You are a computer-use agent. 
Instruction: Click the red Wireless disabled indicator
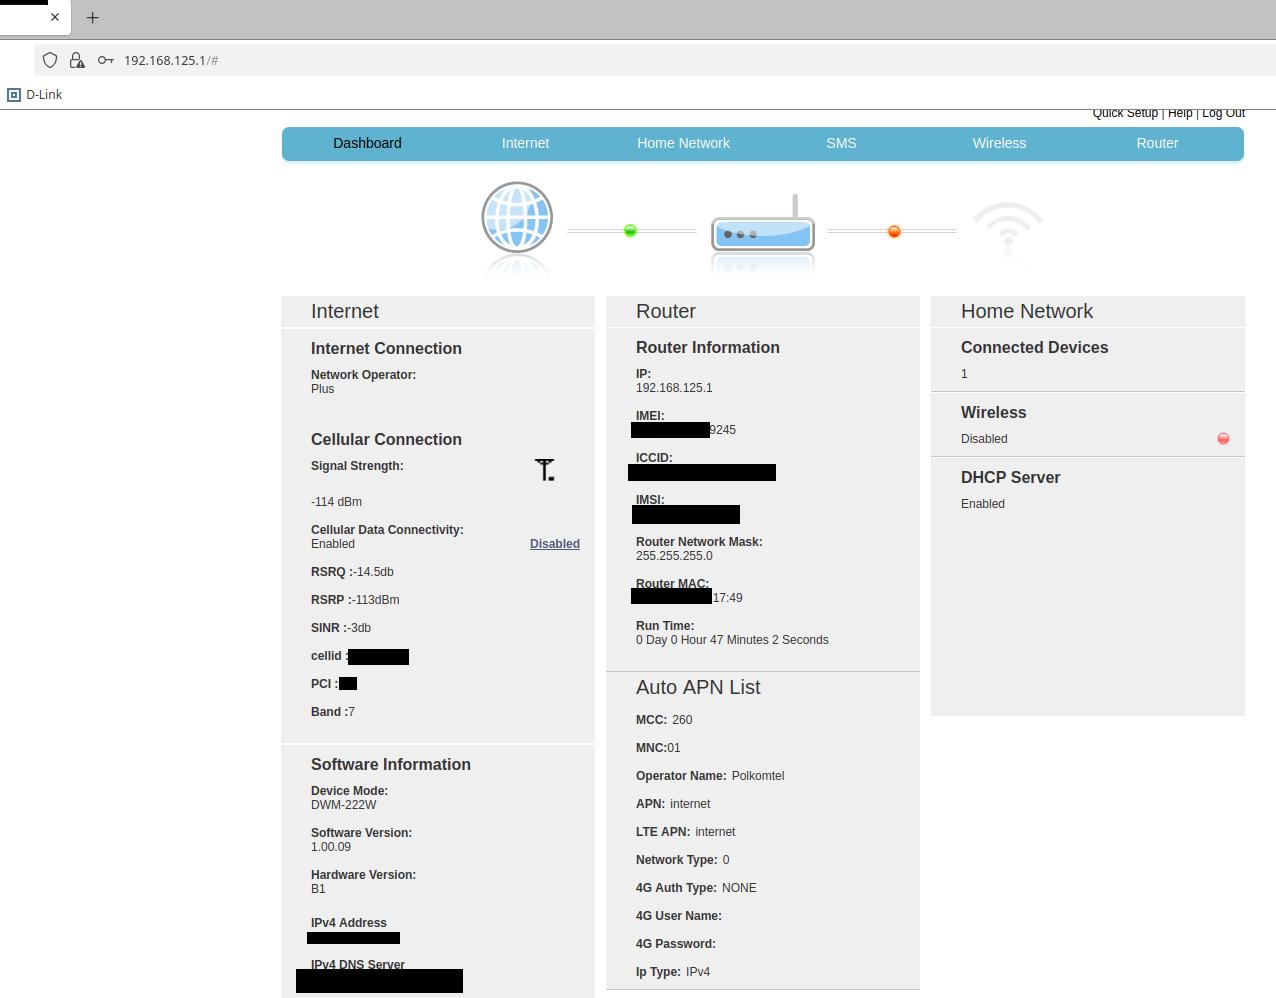1223,439
